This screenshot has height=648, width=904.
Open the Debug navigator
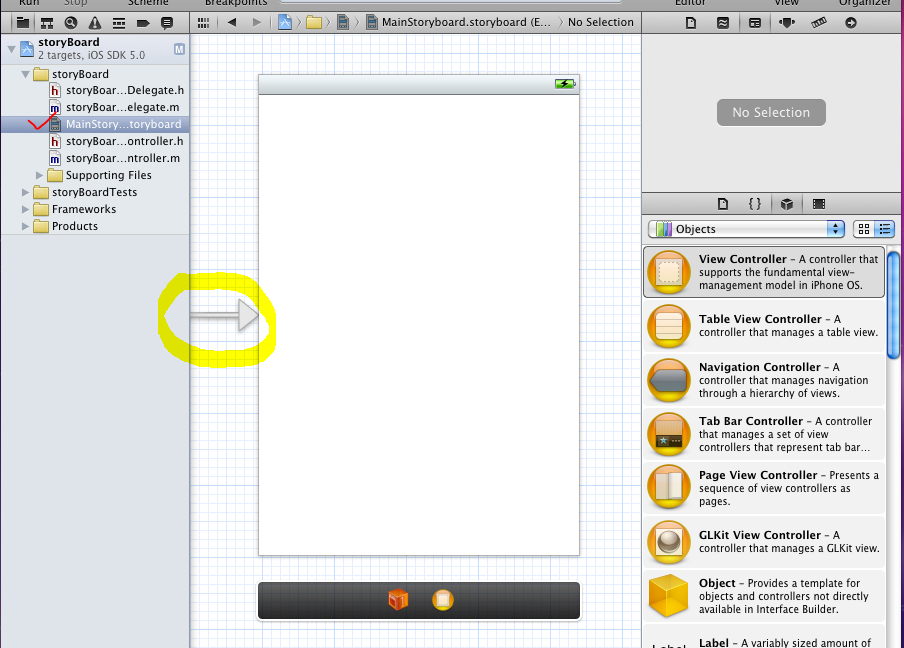[x=119, y=23]
